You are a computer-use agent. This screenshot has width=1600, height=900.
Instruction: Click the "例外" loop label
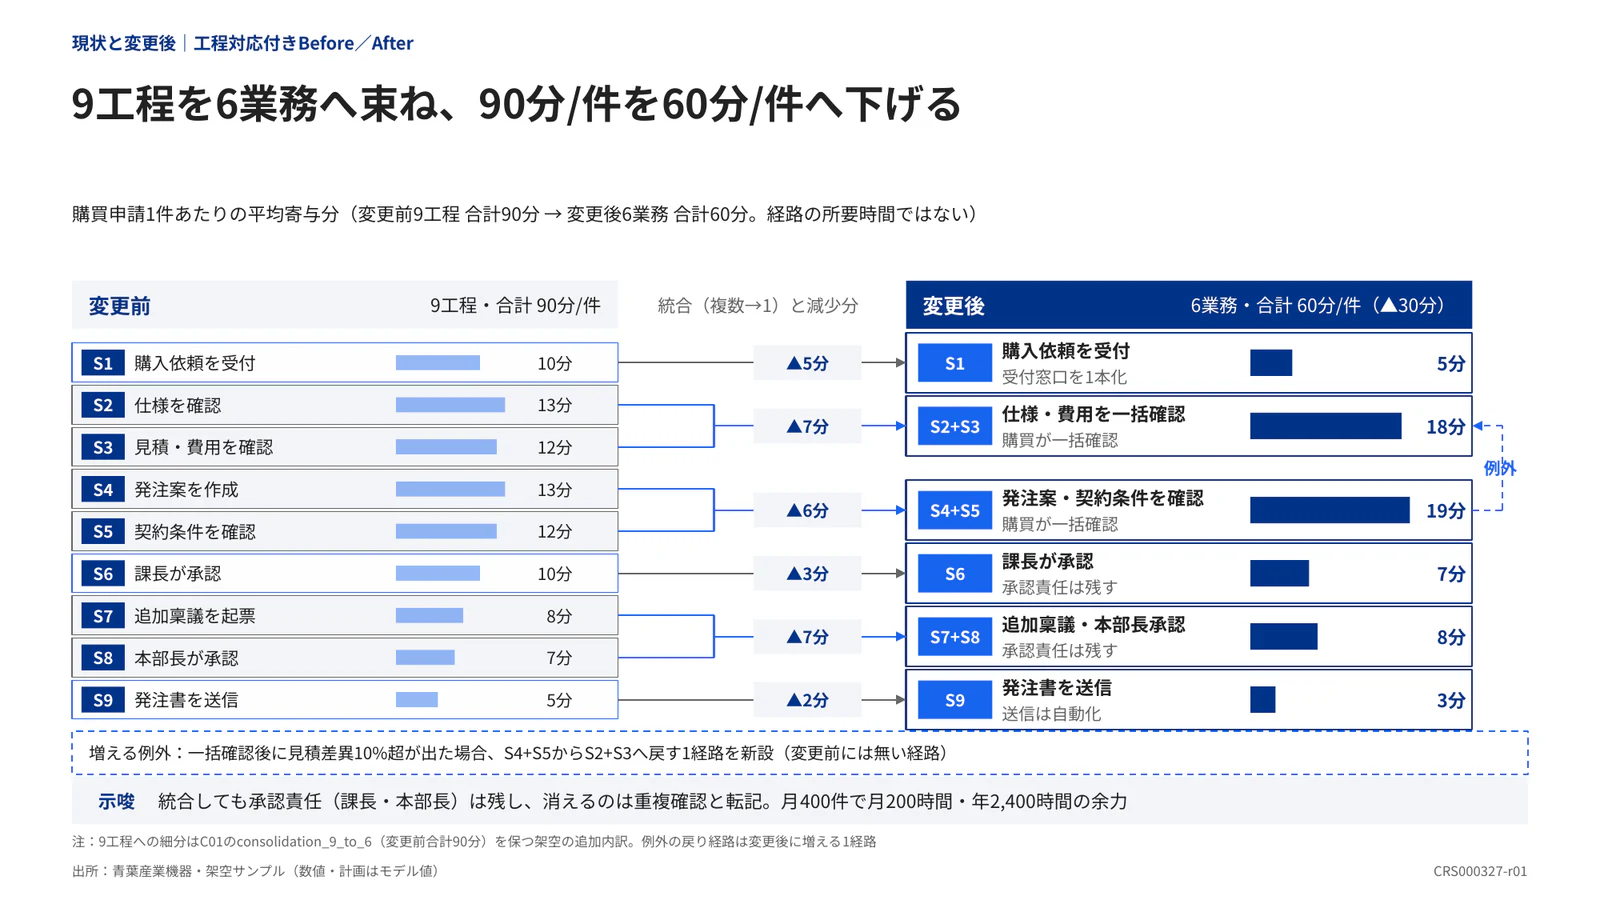[1499, 468]
